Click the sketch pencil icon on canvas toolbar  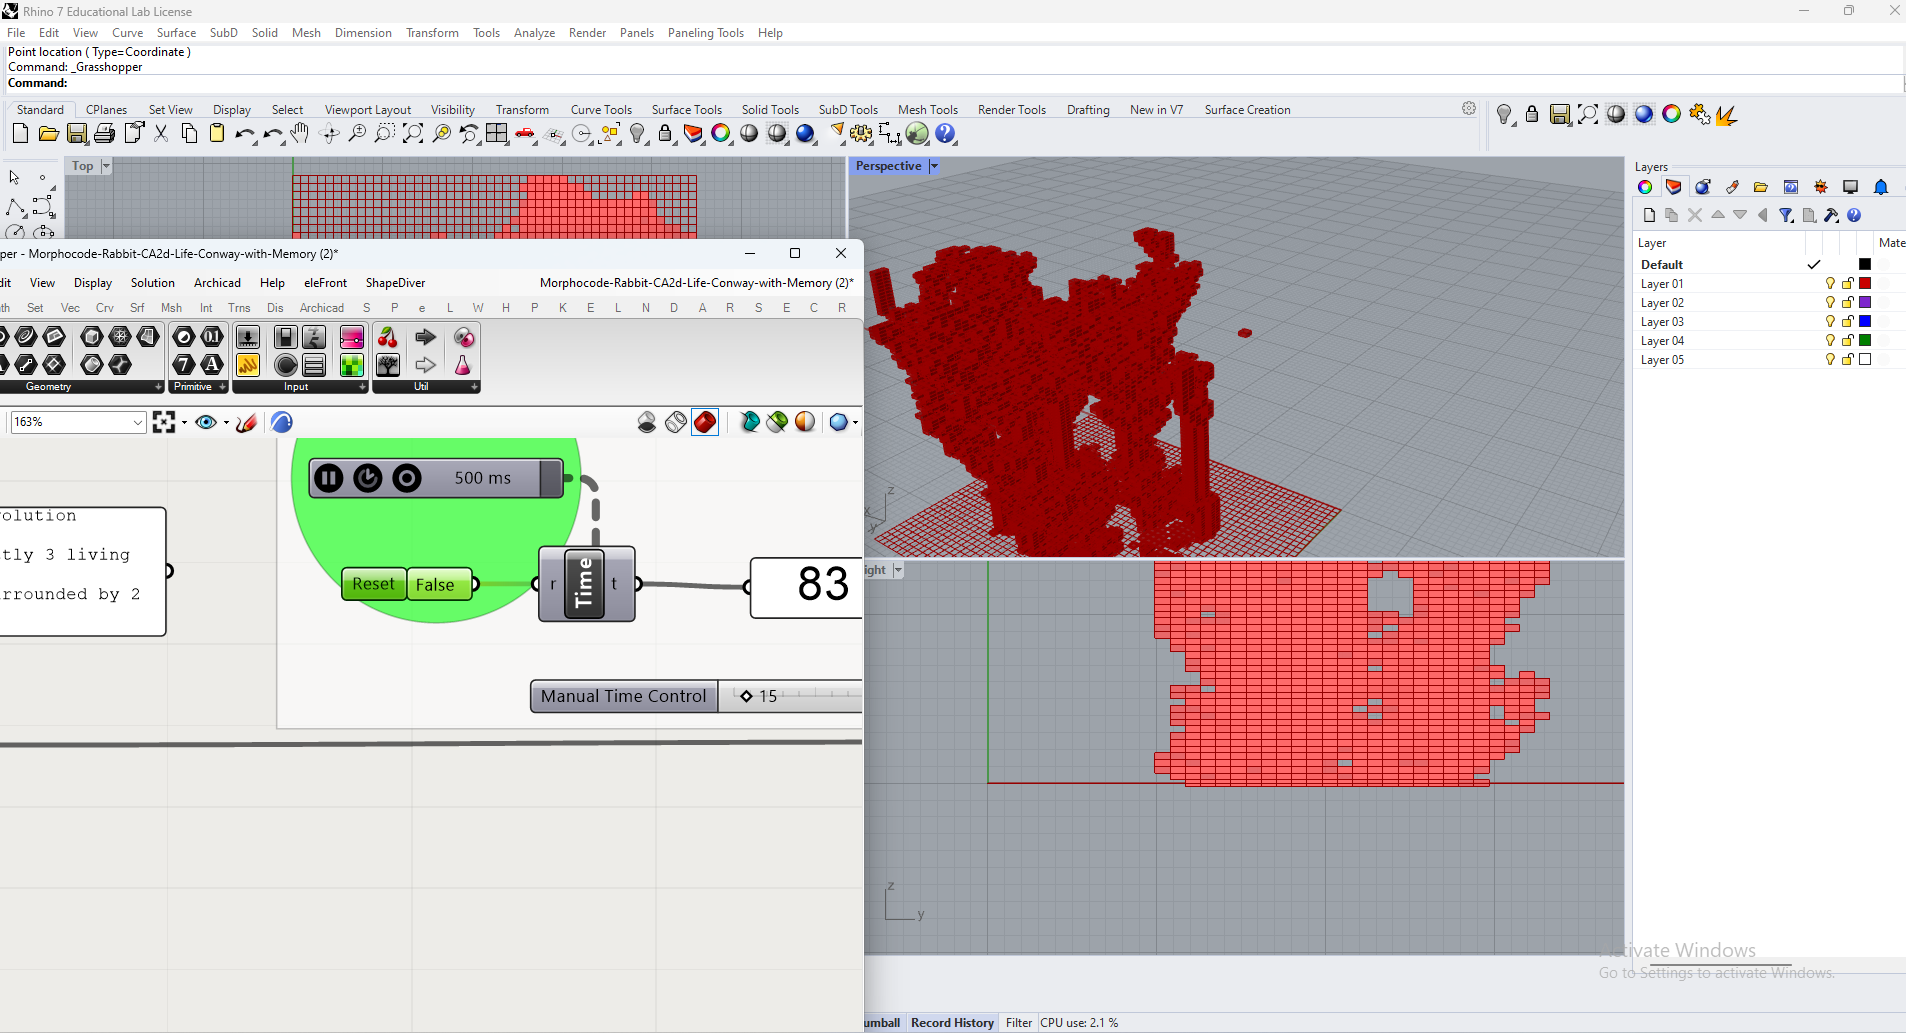pyautogui.click(x=247, y=422)
